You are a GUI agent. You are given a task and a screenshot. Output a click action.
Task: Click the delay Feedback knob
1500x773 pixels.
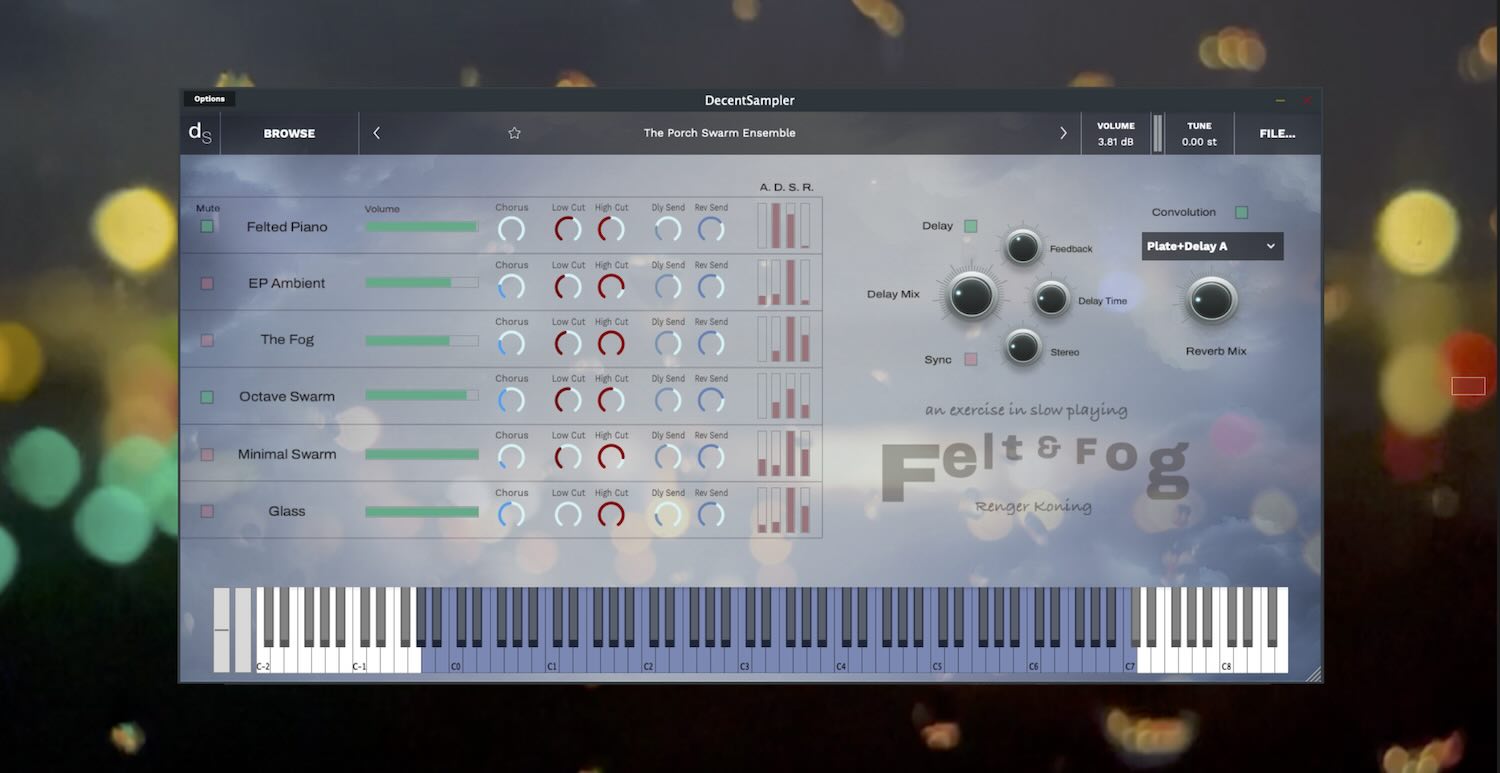coord(1023,246)
